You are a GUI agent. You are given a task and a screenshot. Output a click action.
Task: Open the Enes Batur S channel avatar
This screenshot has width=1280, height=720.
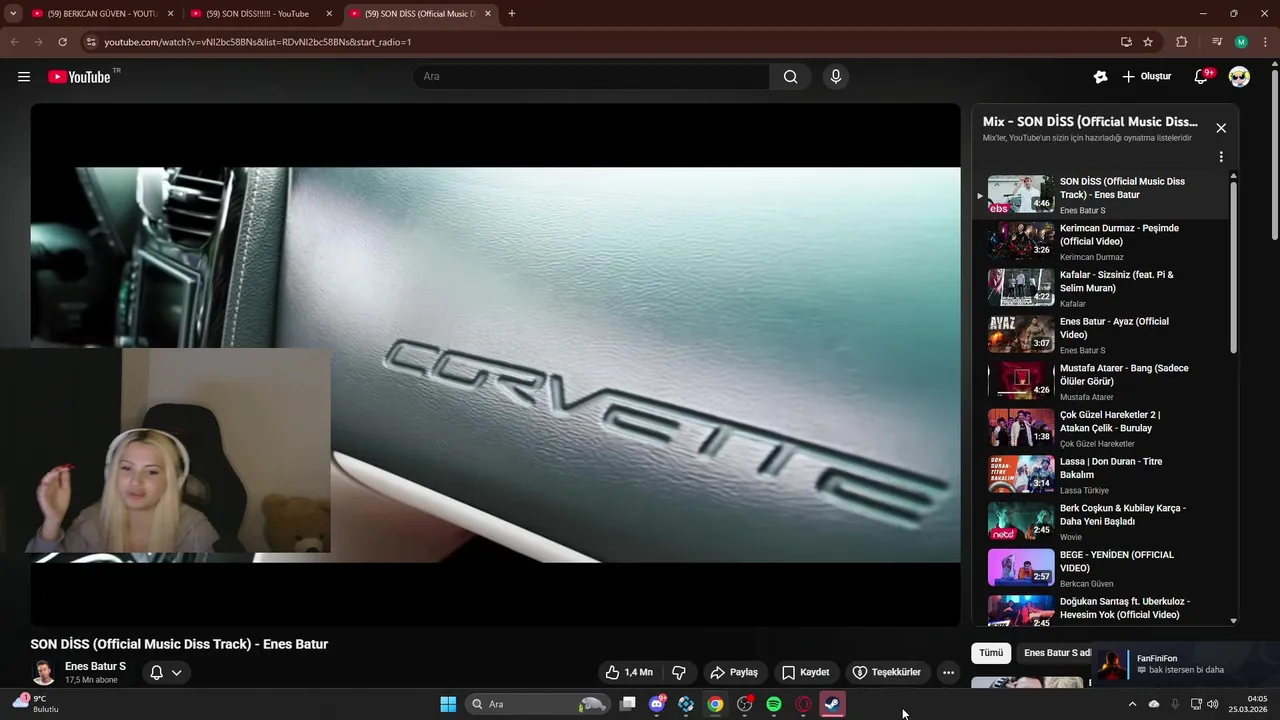(x=43, y=672)
